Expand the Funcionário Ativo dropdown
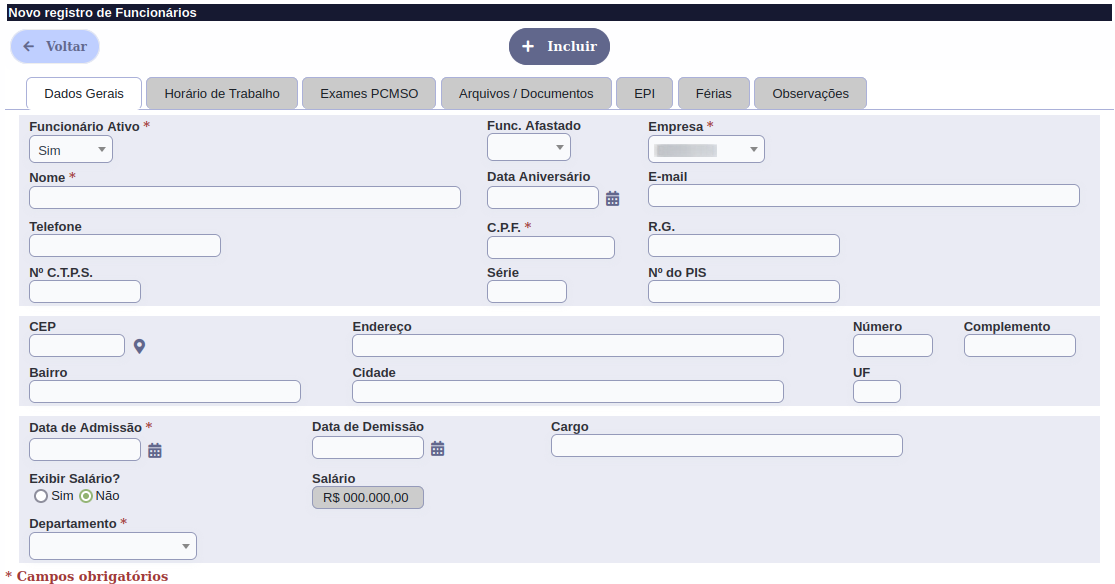1115x584 pixels. [71, 150]
